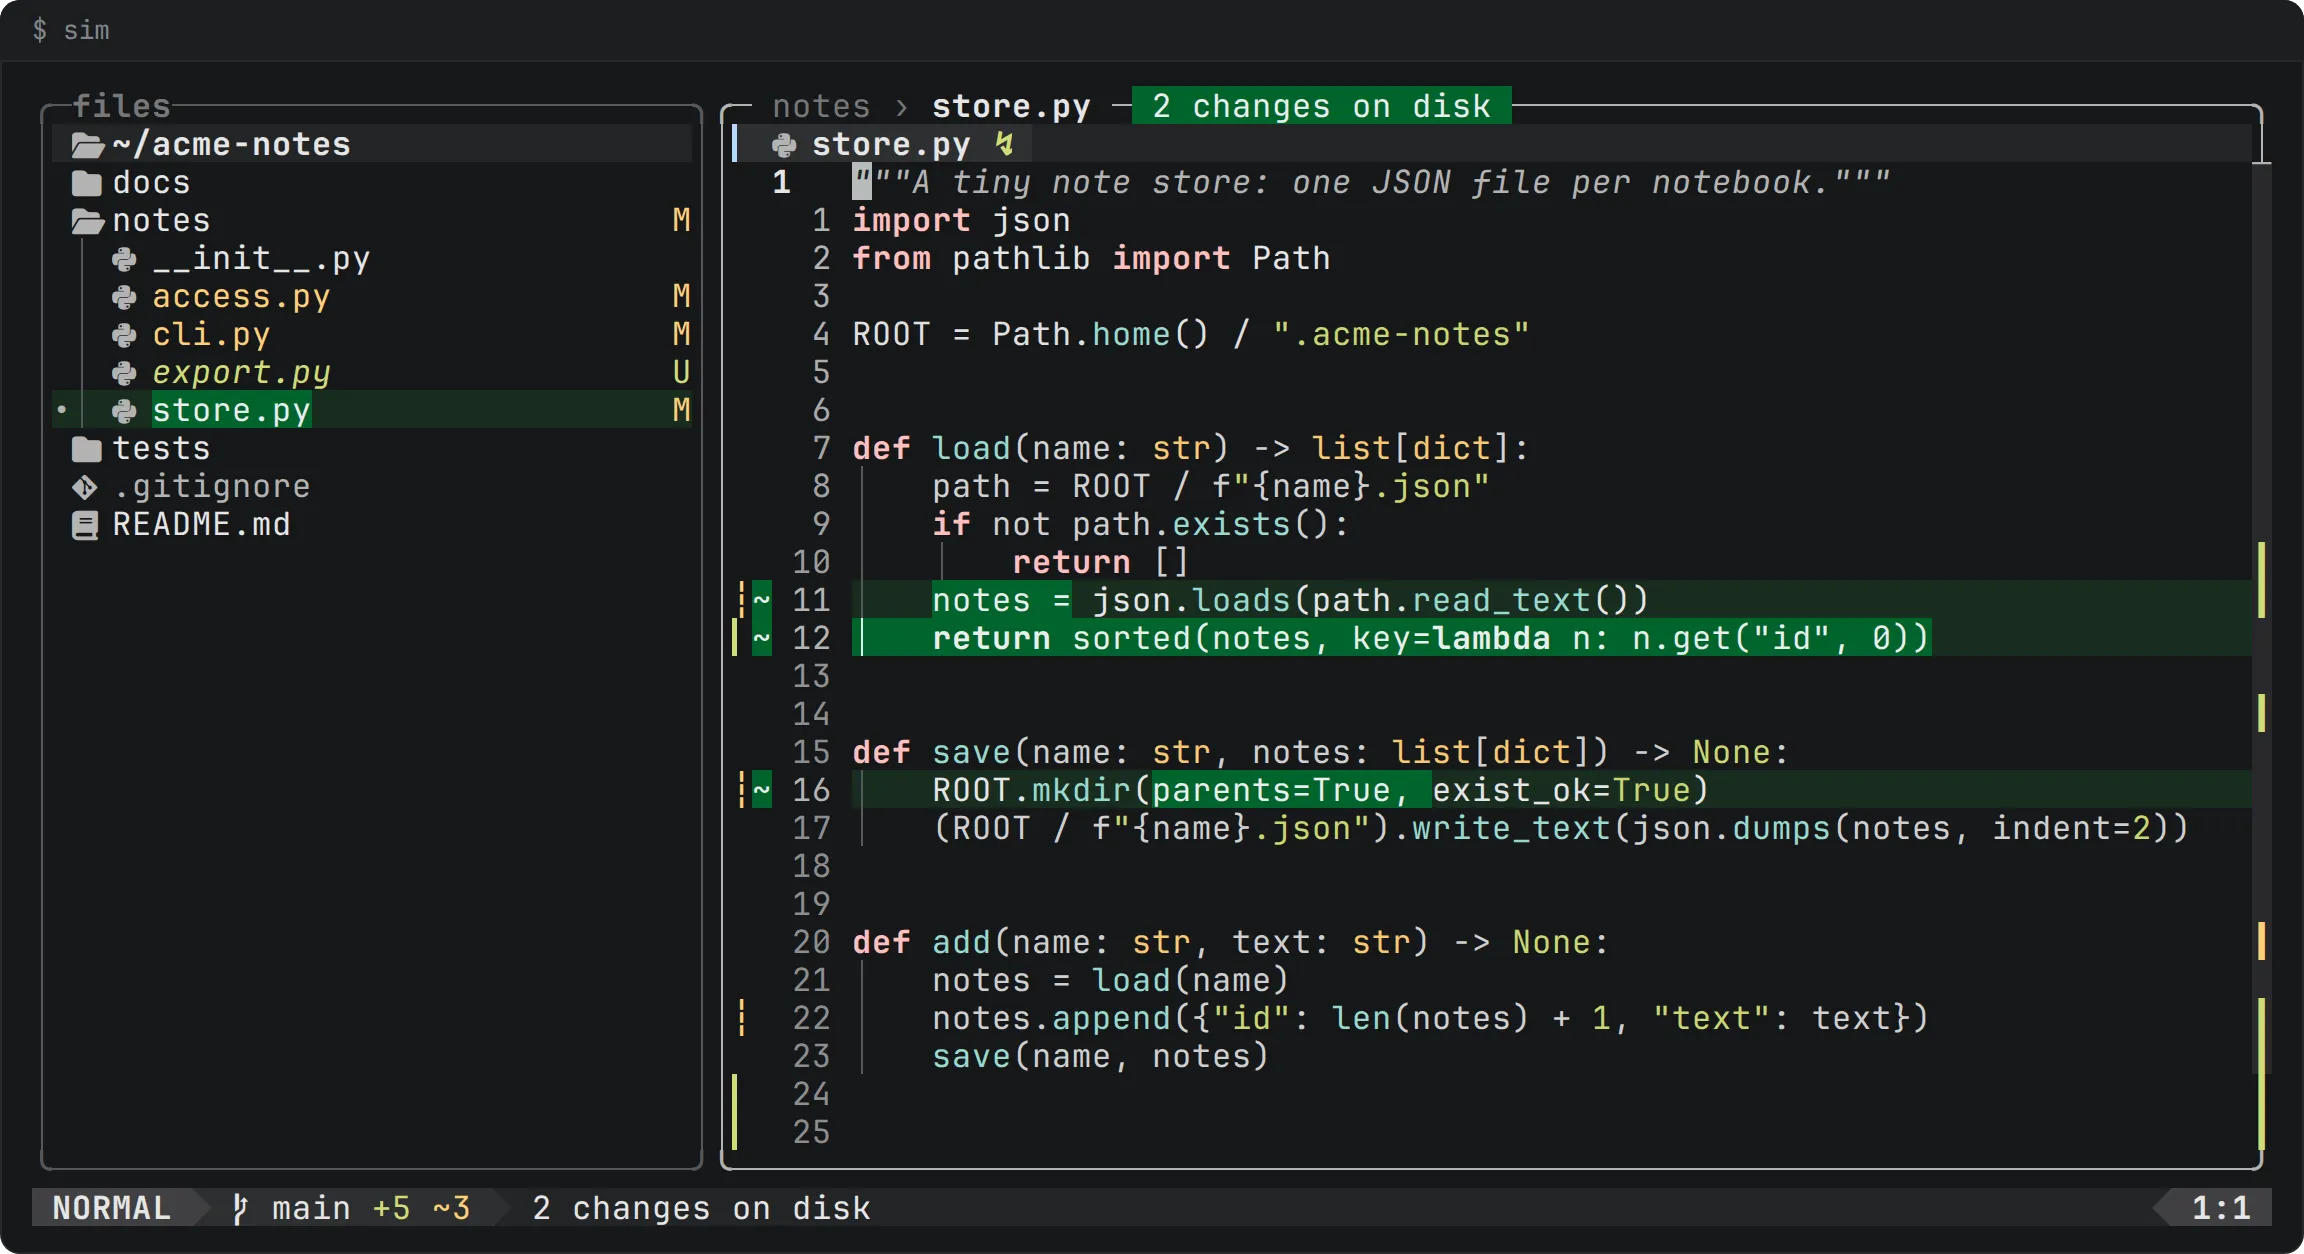The width and height of the screenshot is (2304, 1254).
Task: Click the '2 changes on disk' status bar message
Action: click(701, 1208)
